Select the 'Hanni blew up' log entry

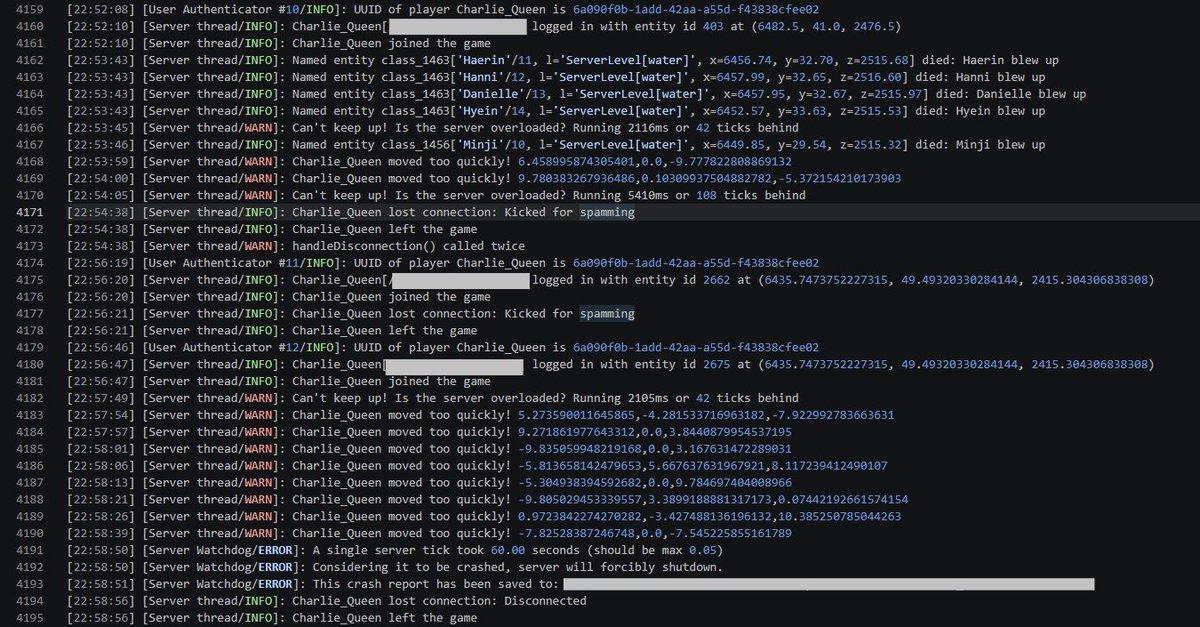click(x=556, y=77)
